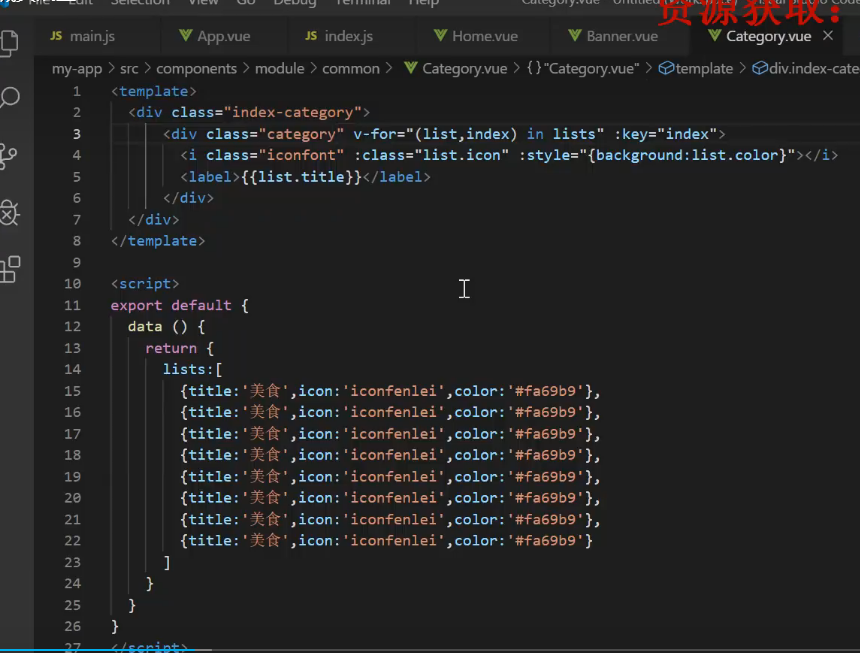Click Category.vue file in the breadcrumb

(x=456, y=69)
